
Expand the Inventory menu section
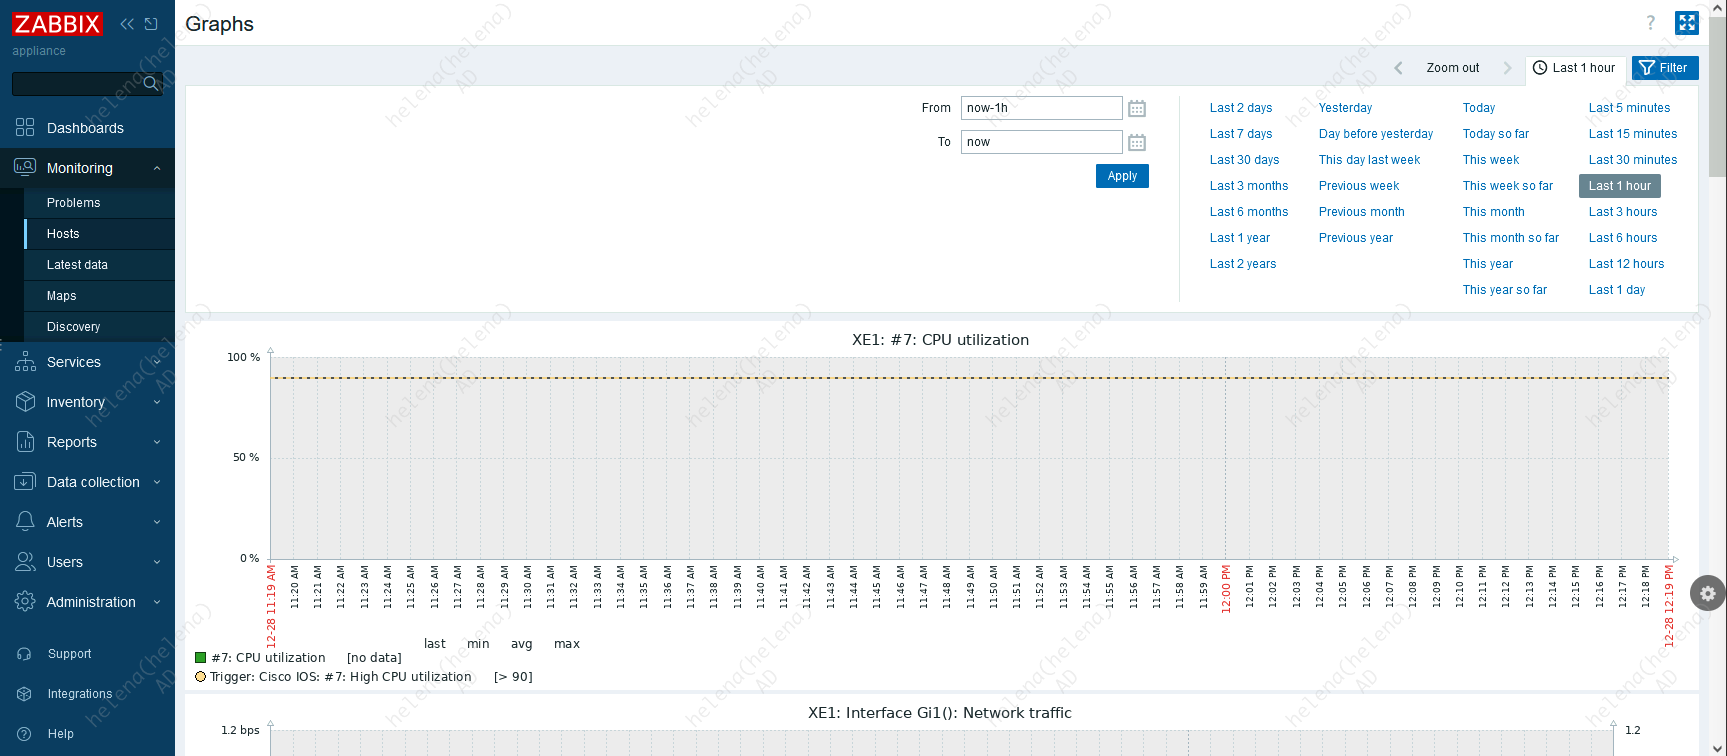pos(87,402)
